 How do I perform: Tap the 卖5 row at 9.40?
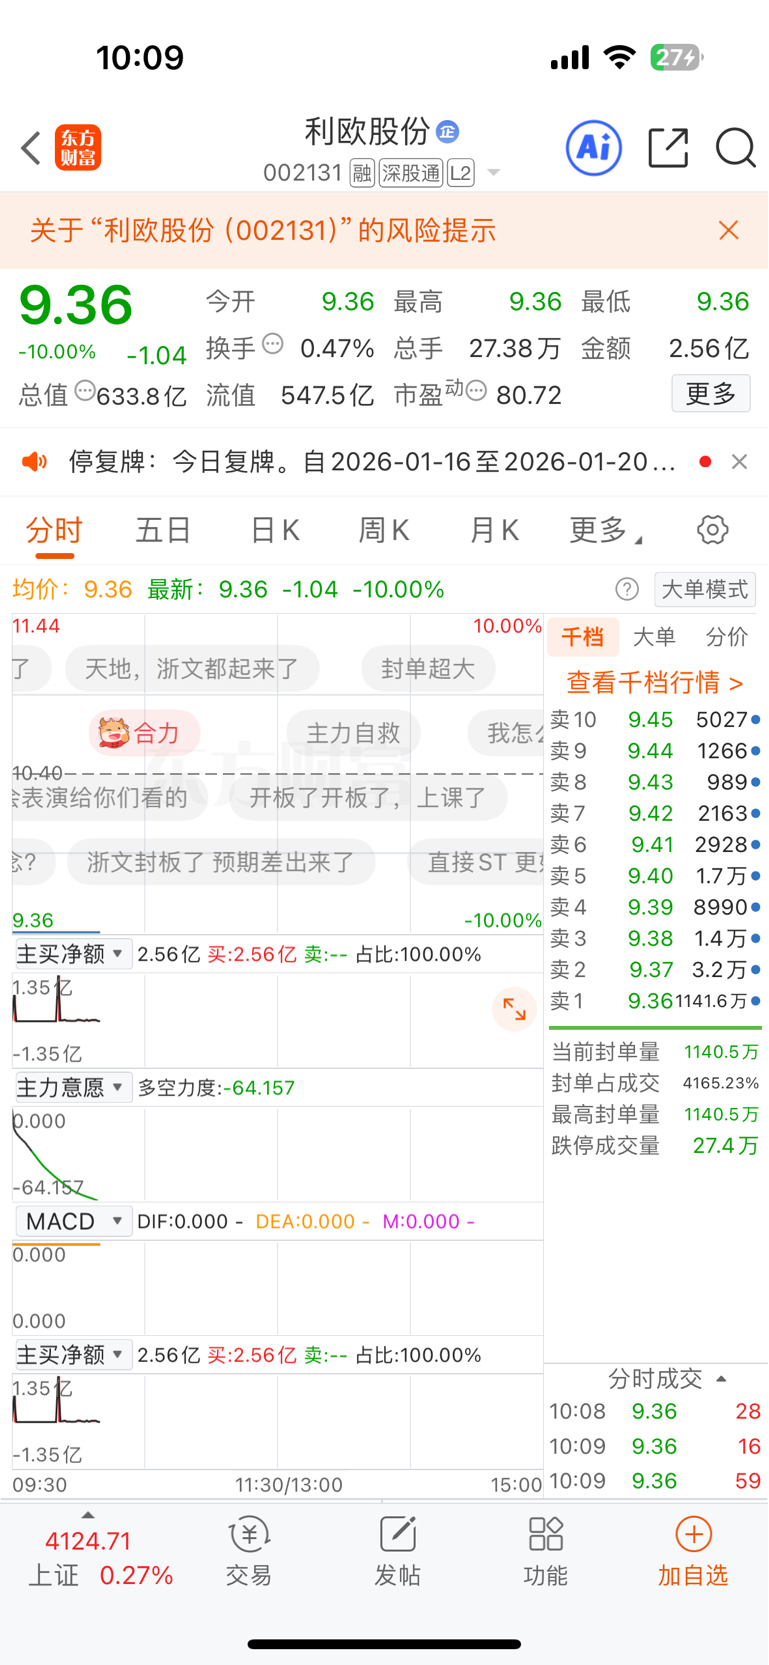pyautogui.click(x=655, y=876)
